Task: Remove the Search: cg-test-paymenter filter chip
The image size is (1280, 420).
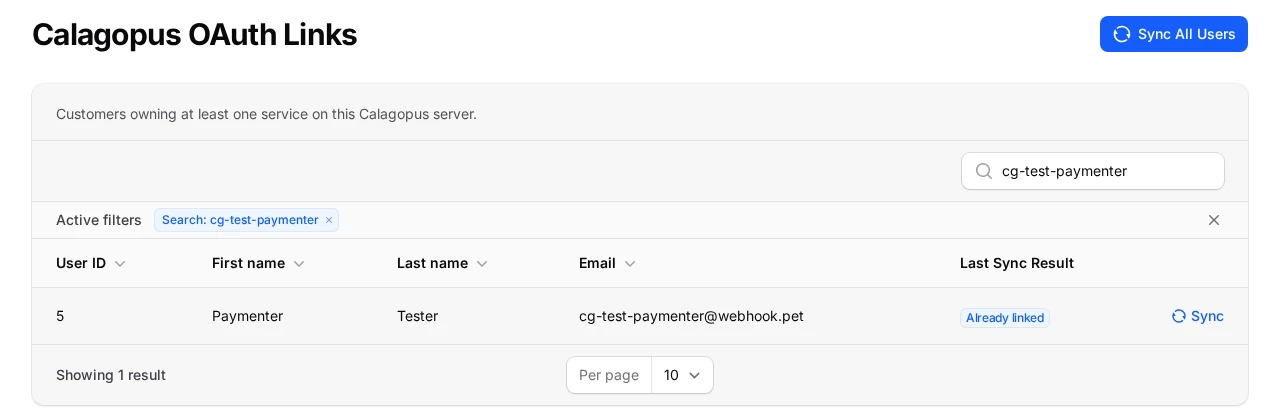Action: click(x=329, y=220)
